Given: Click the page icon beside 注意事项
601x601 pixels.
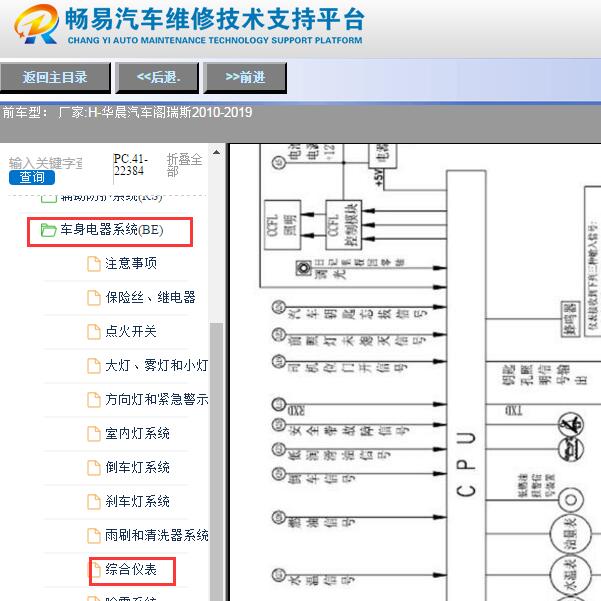Looking at the screenshot, I should [94, 264].
